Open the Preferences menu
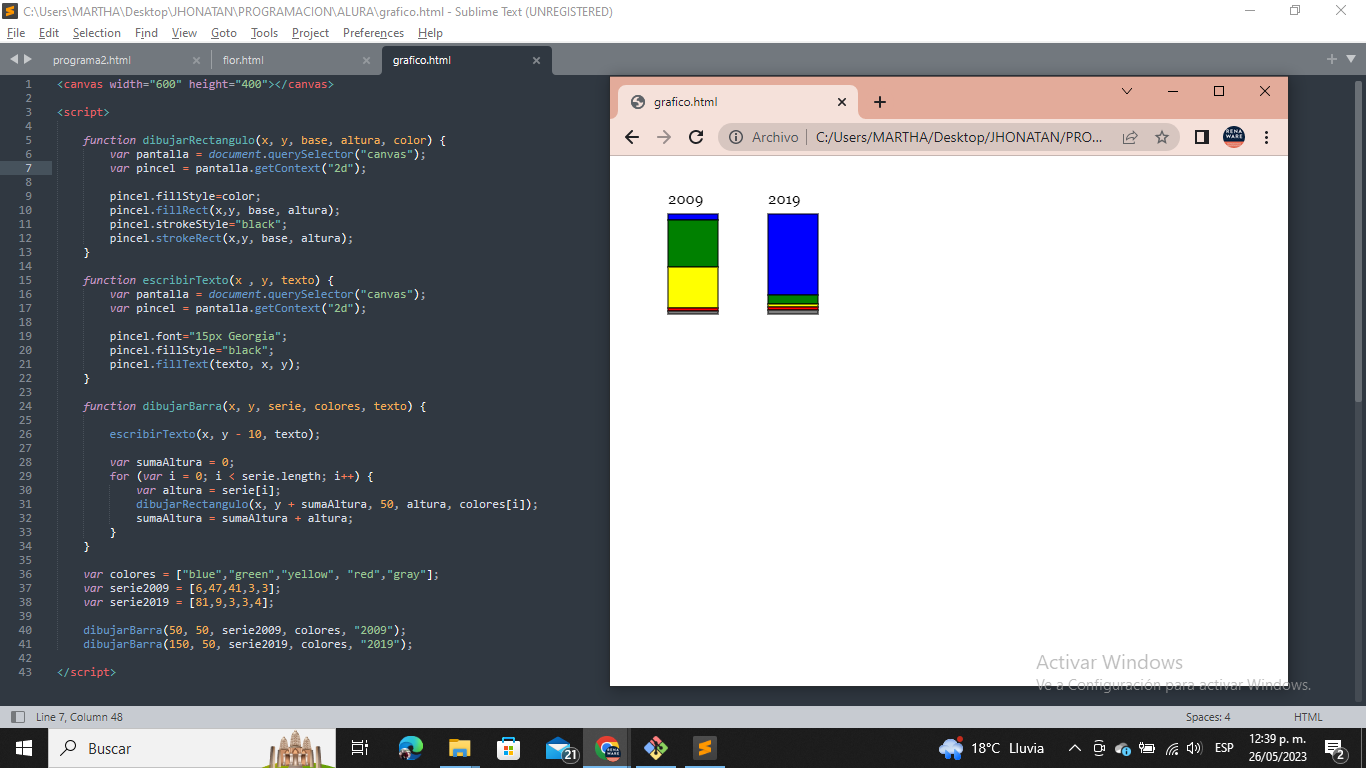The image size is (1366, 768). 373,33
